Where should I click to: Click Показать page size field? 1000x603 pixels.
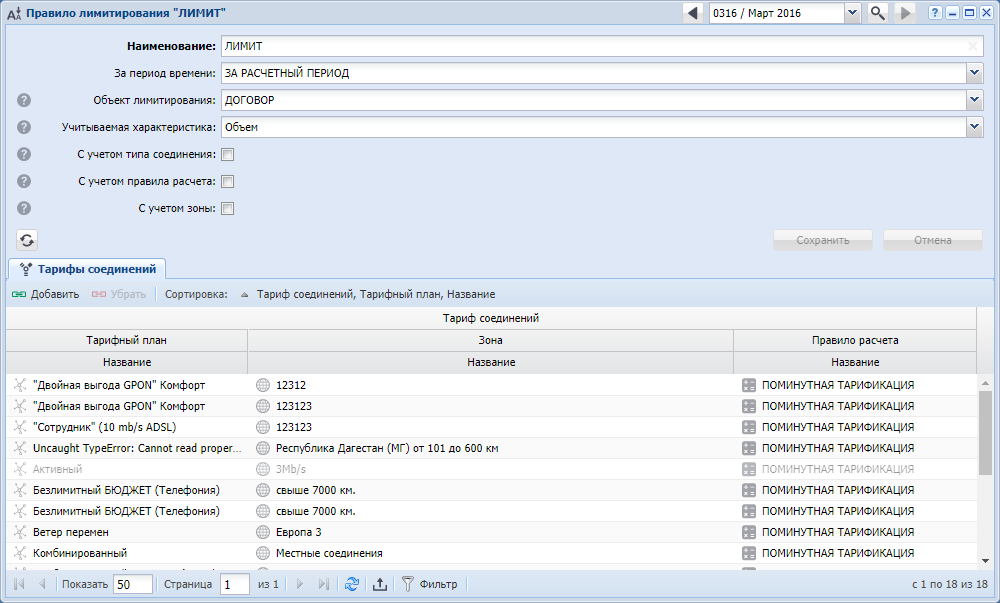pos(133,584)
